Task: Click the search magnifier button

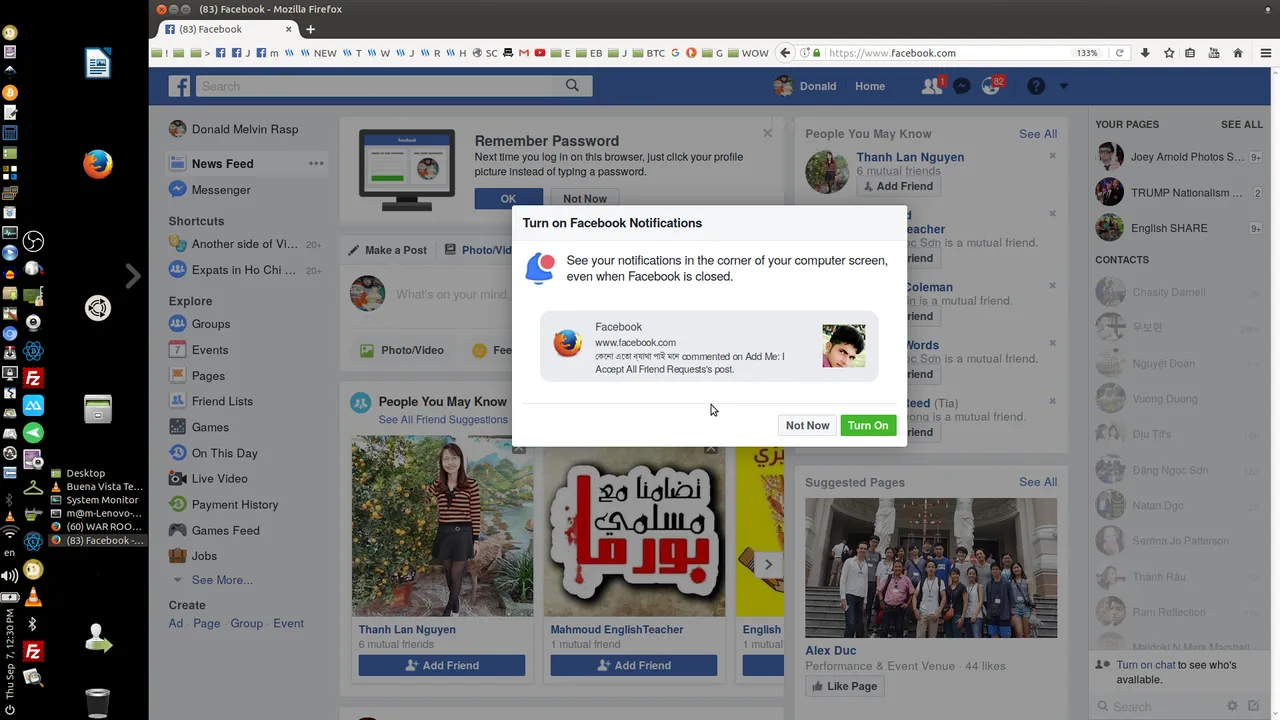Action: click(x=572, y=86)
